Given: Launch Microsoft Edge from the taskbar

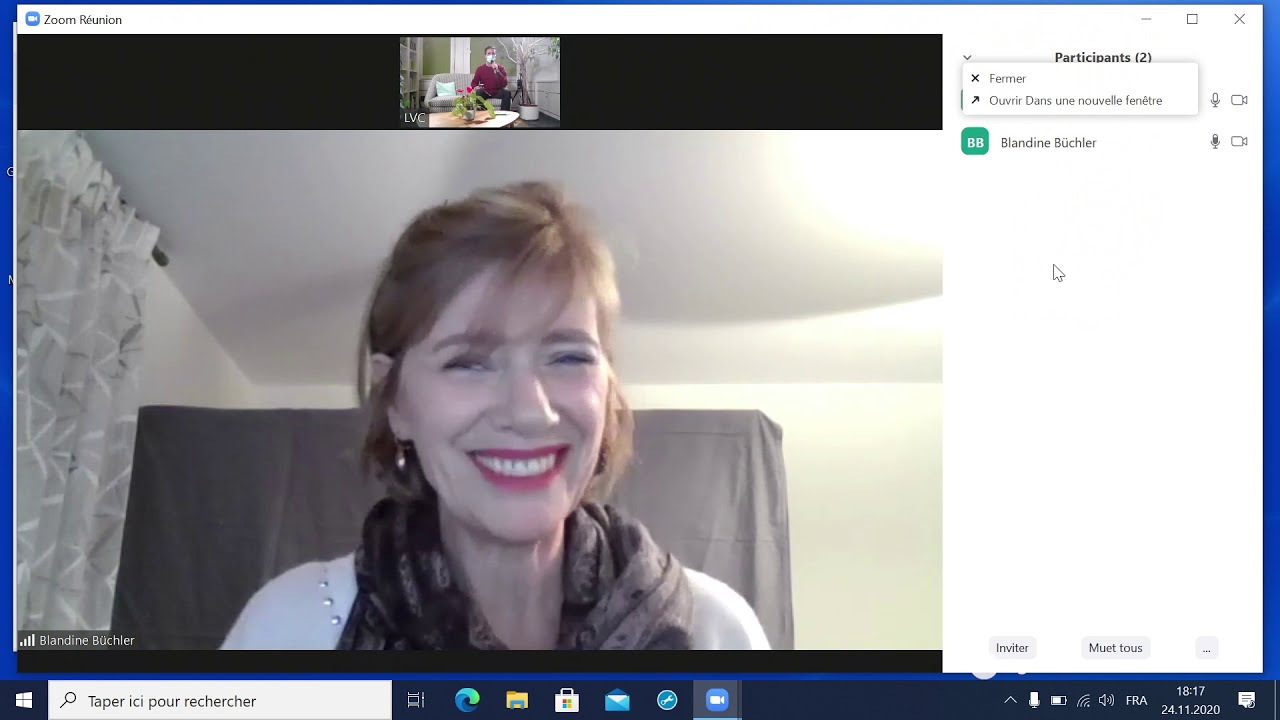Looking at the screenshot, I should 467,700.
